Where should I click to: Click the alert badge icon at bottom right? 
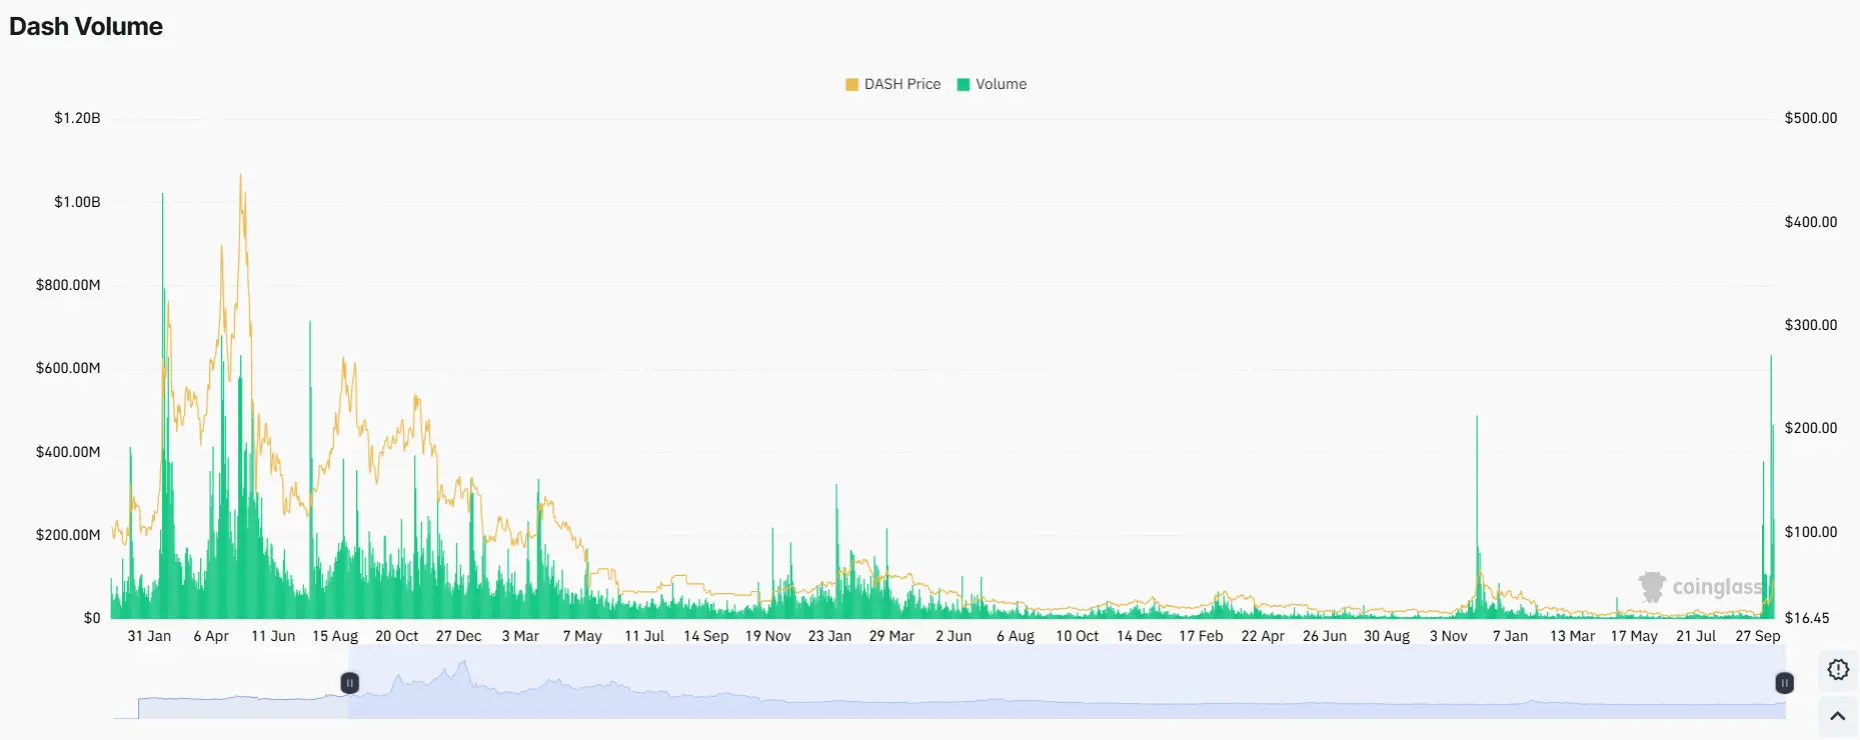coord(1838,670)
